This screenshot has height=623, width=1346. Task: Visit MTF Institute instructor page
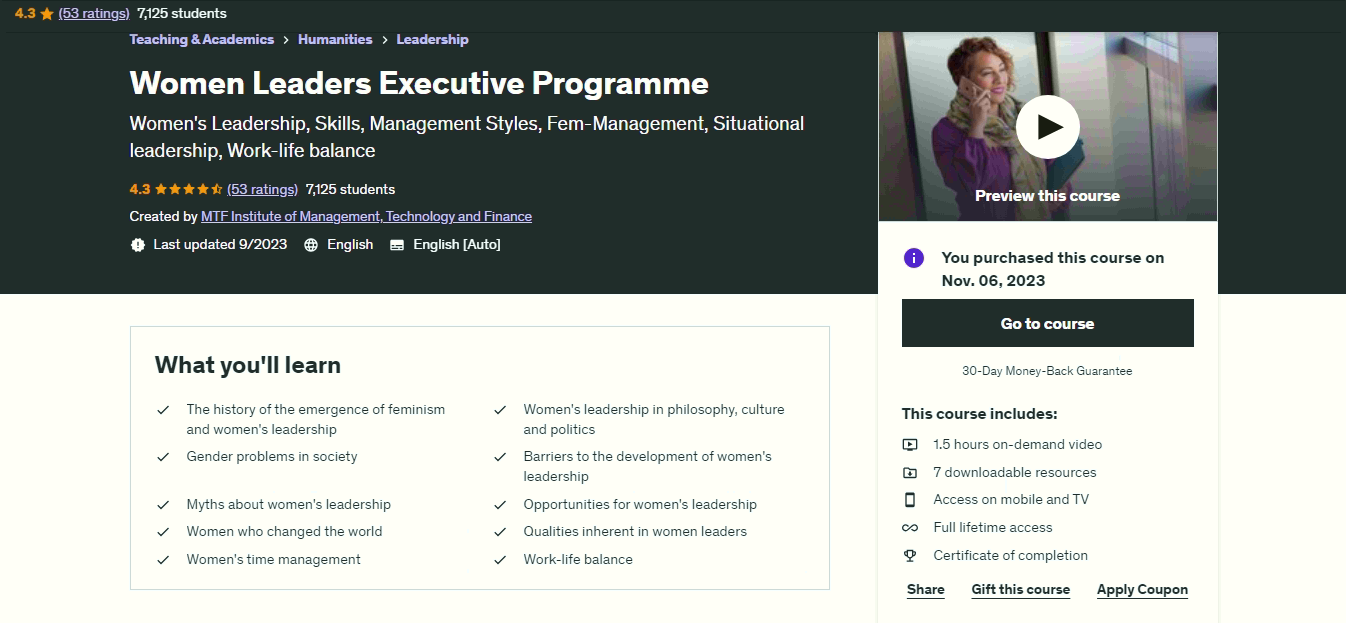pos(366,217)
